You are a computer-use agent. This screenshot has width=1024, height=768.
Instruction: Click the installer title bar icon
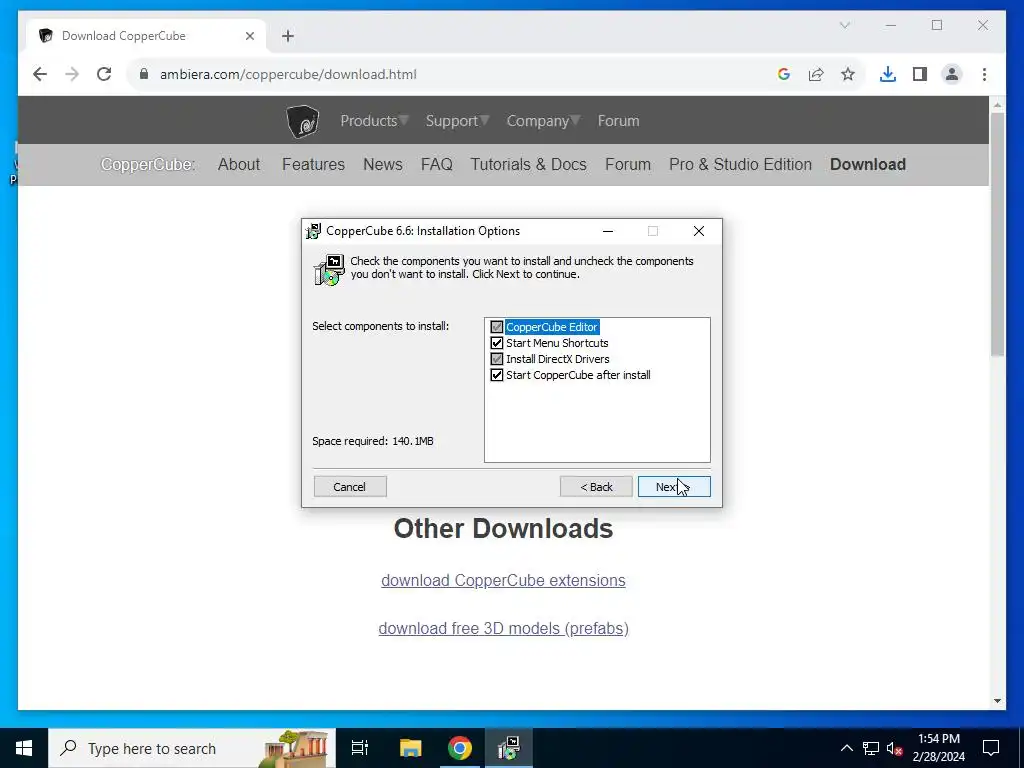click(313, 231)
